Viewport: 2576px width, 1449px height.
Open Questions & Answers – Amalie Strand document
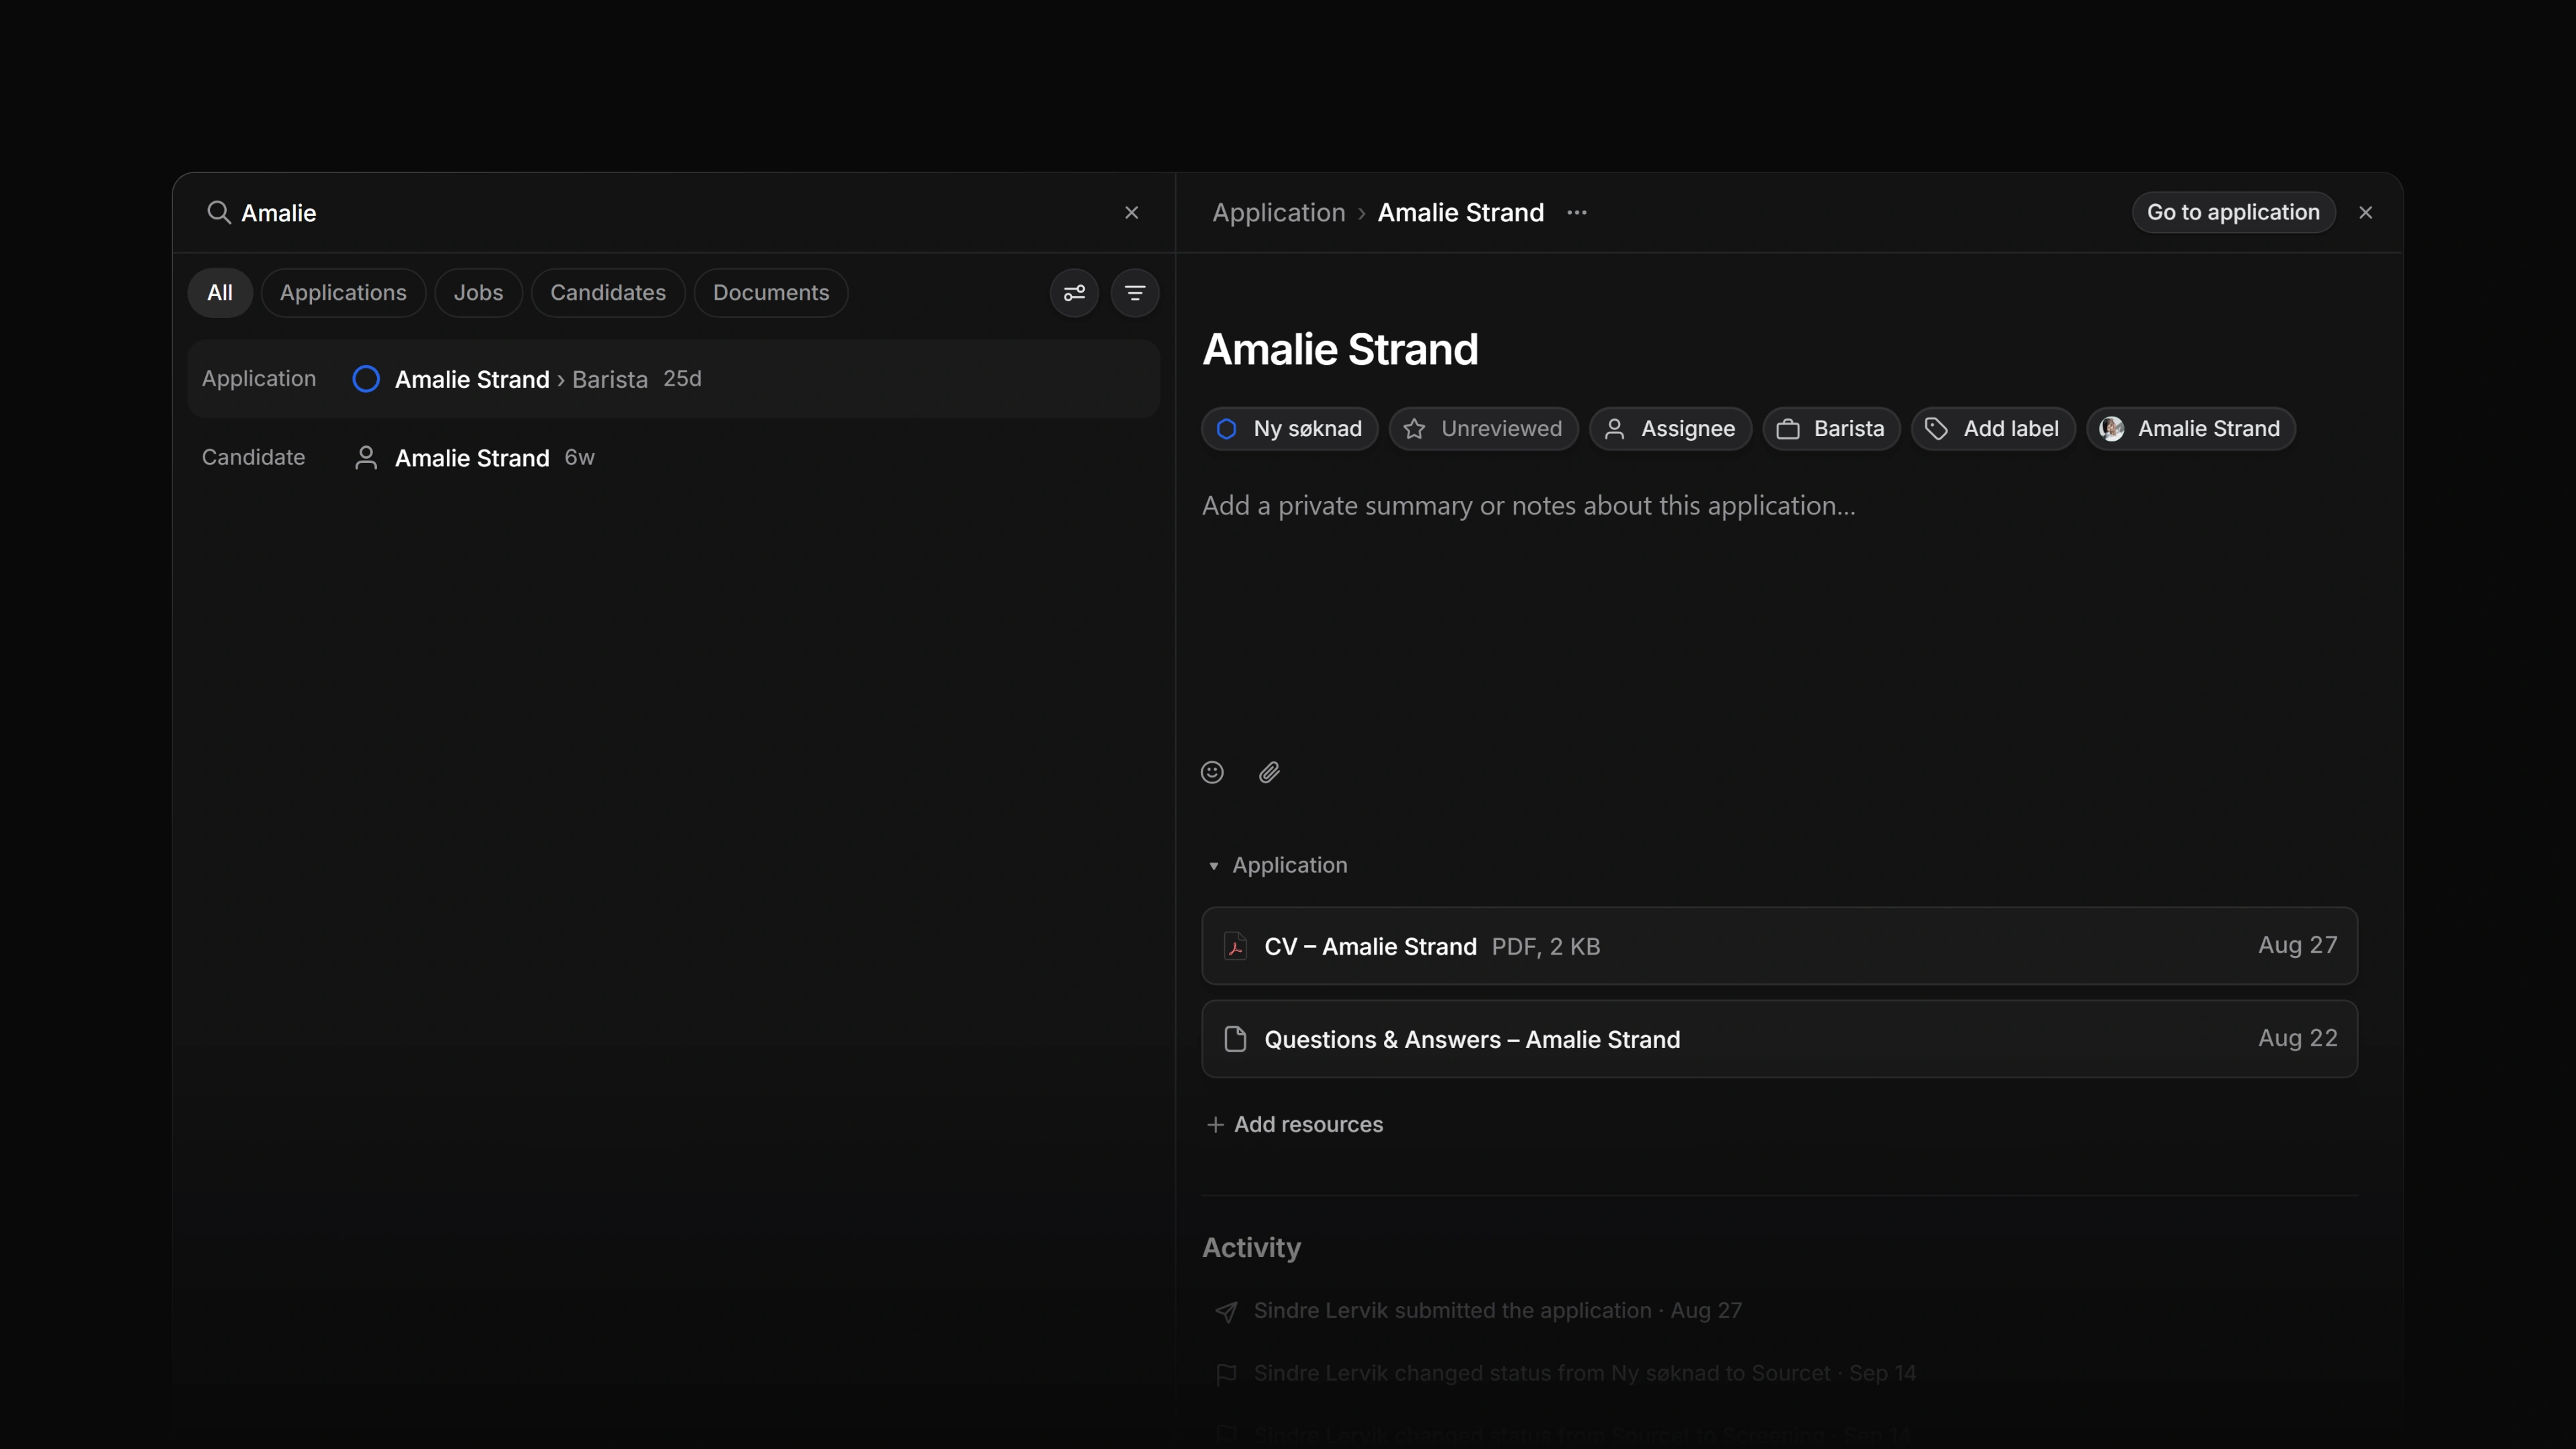[1779, 1039]
